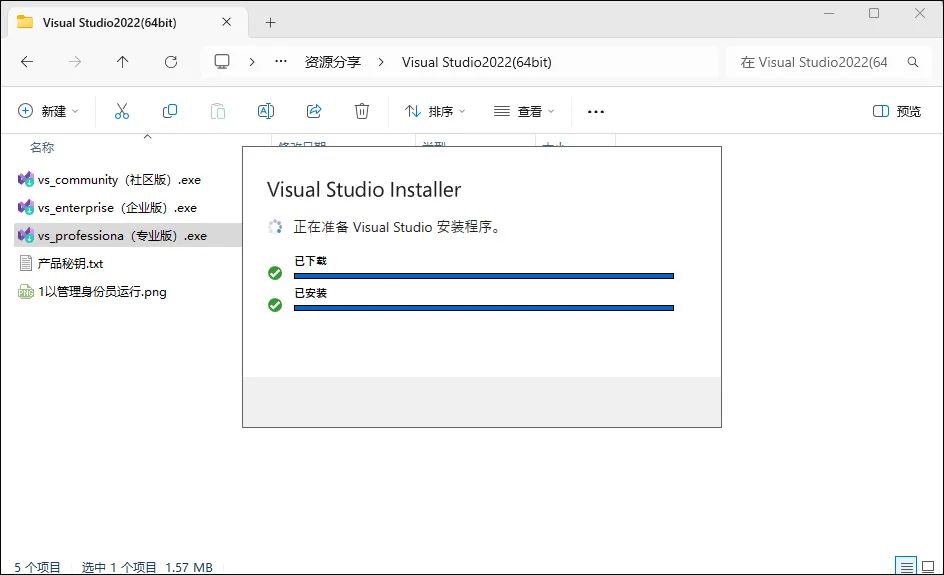The image size is (944, 575).
Task: Minimize the Explorer window
Action: 829,13
